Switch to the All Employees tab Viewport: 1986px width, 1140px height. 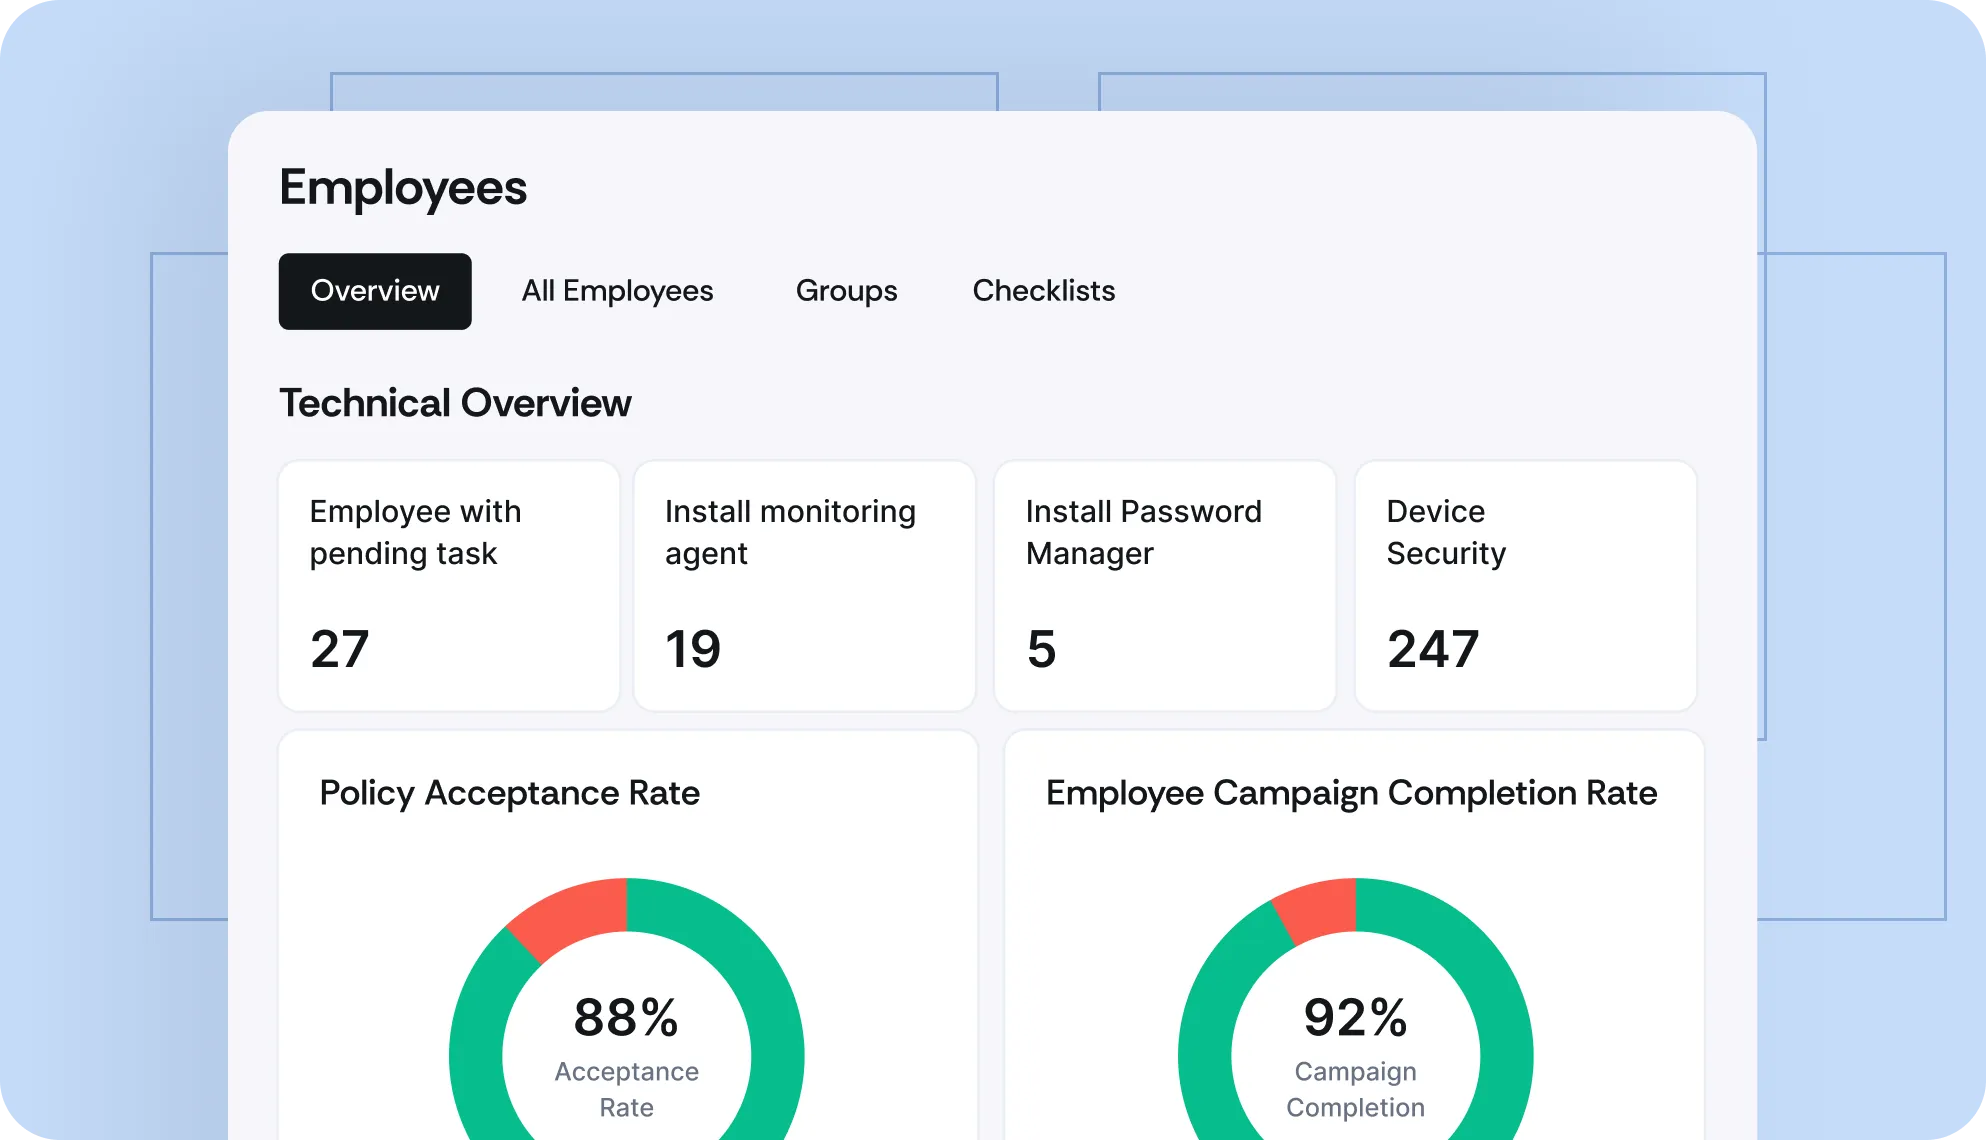pyautogui.click(x=617, y=291)
